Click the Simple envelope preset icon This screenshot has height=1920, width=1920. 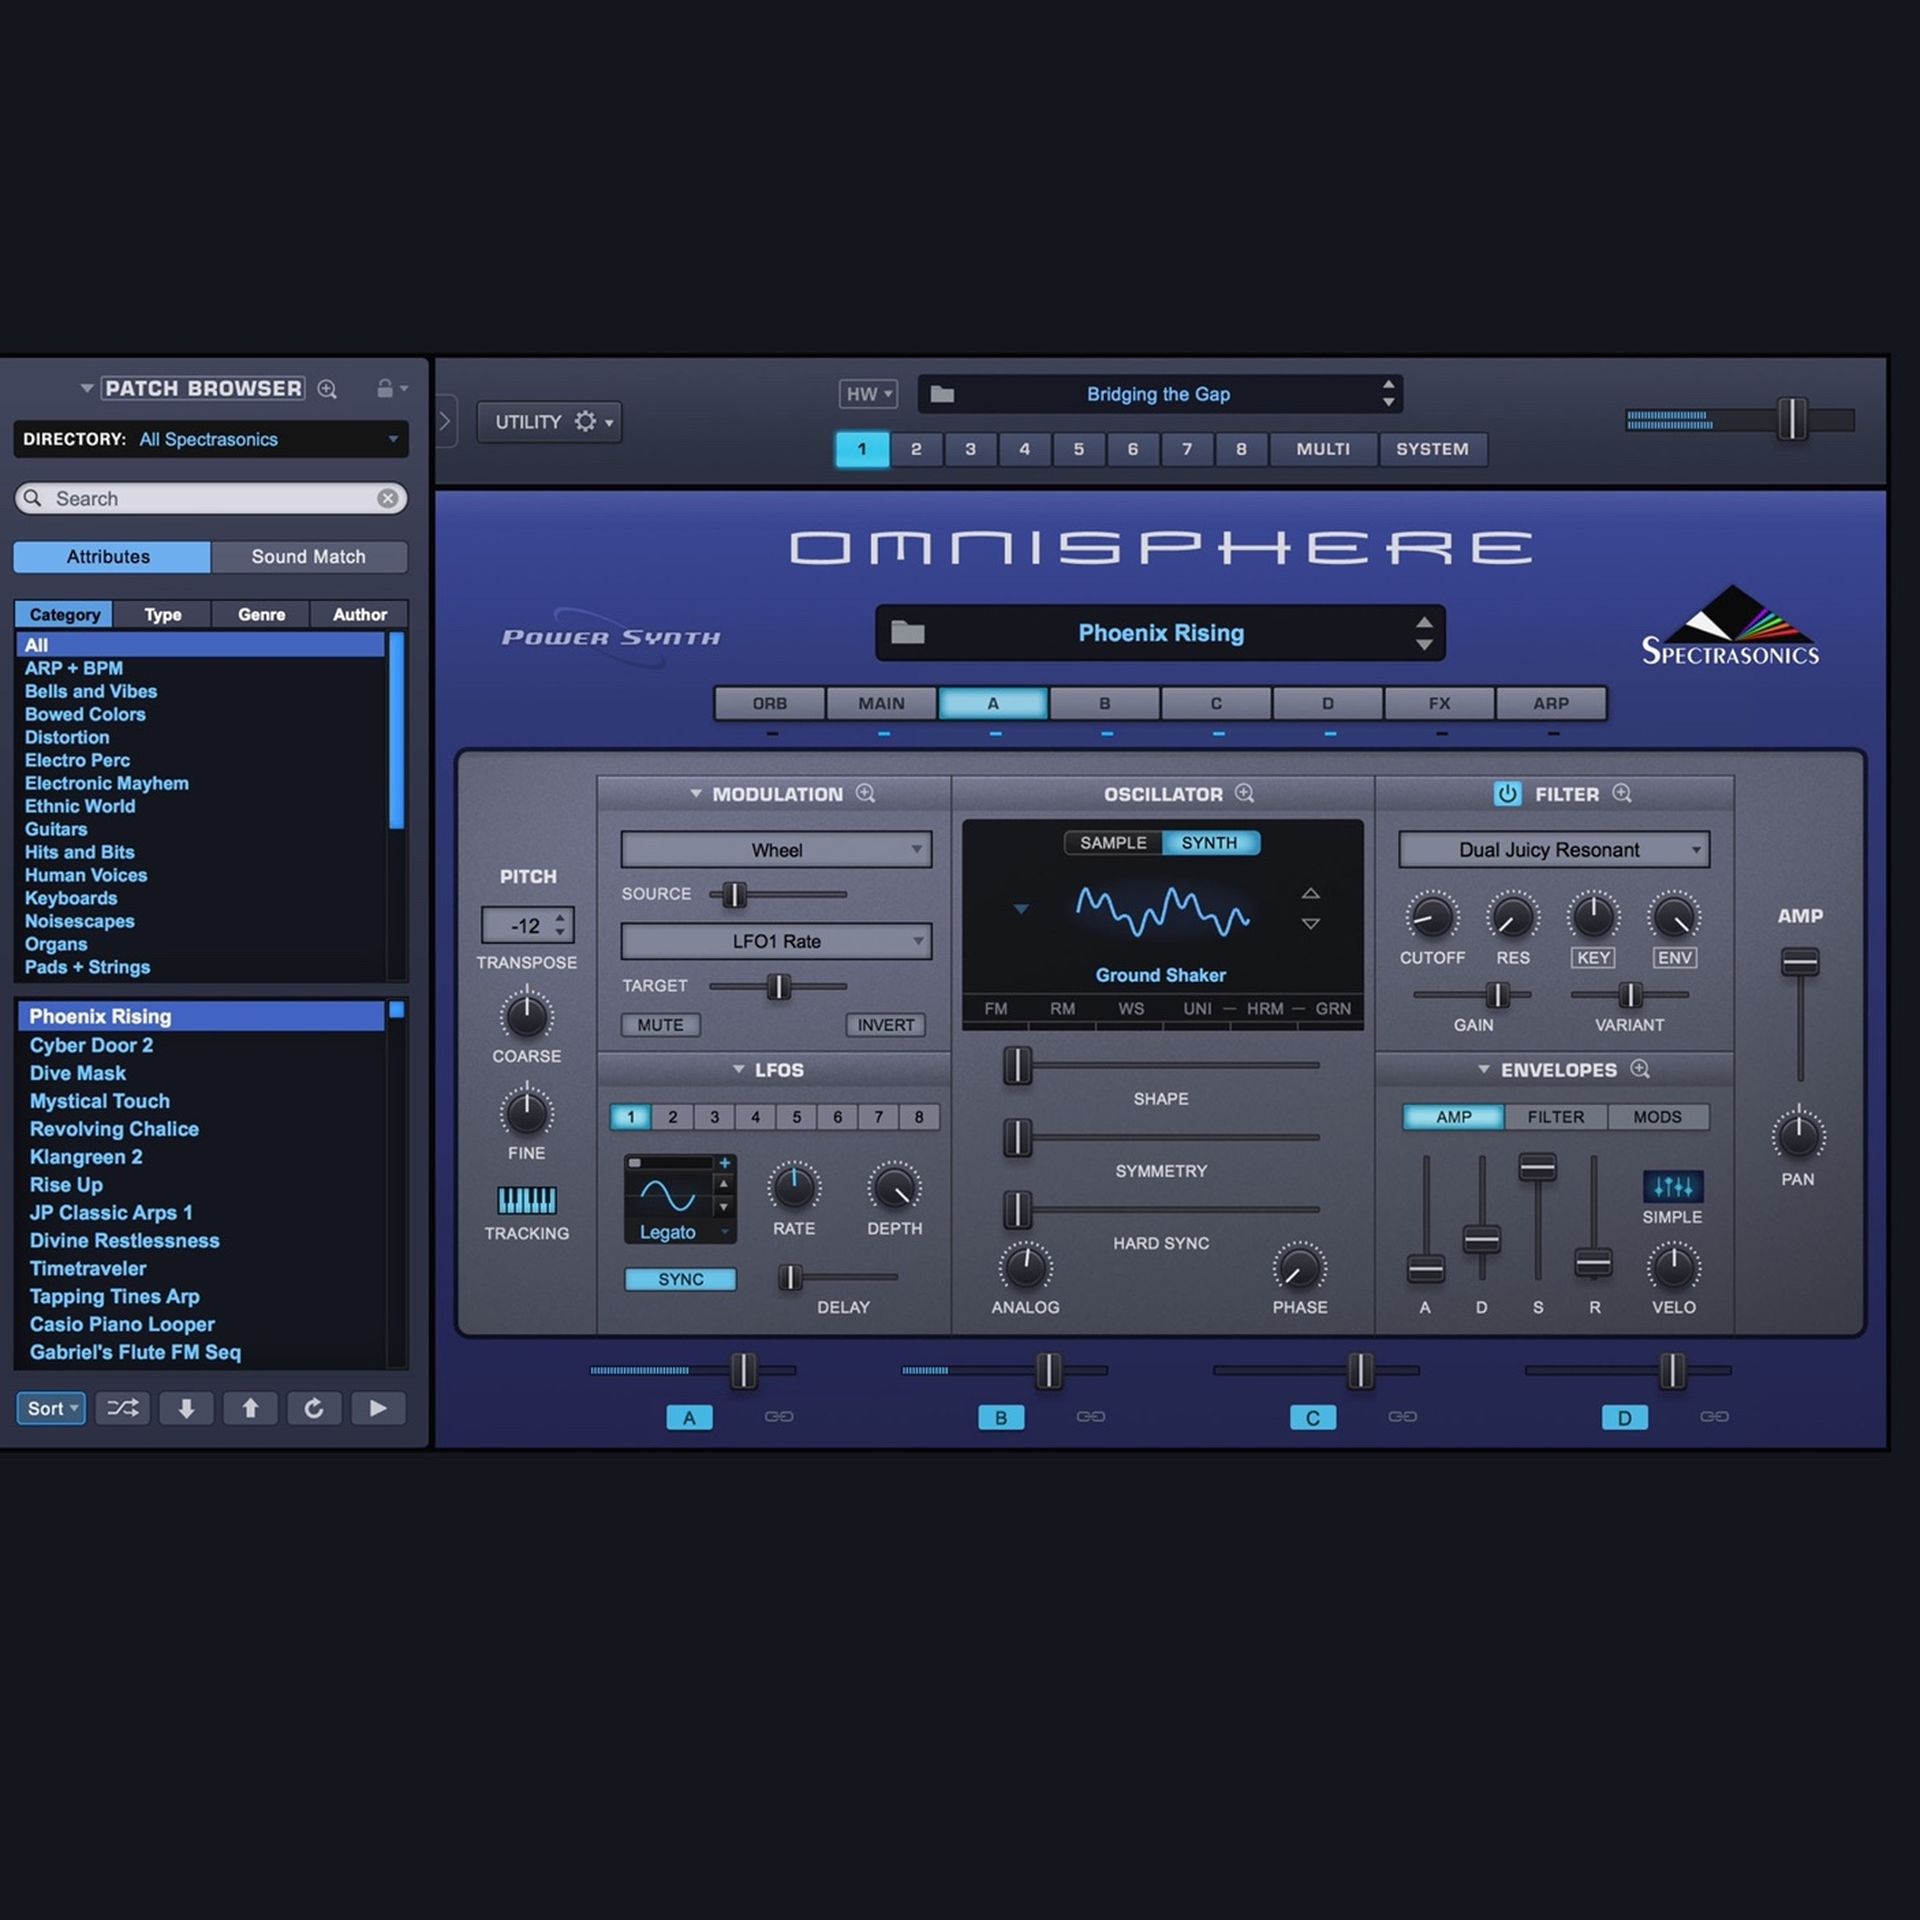pyautogui.click(x=1673, y=1187)
